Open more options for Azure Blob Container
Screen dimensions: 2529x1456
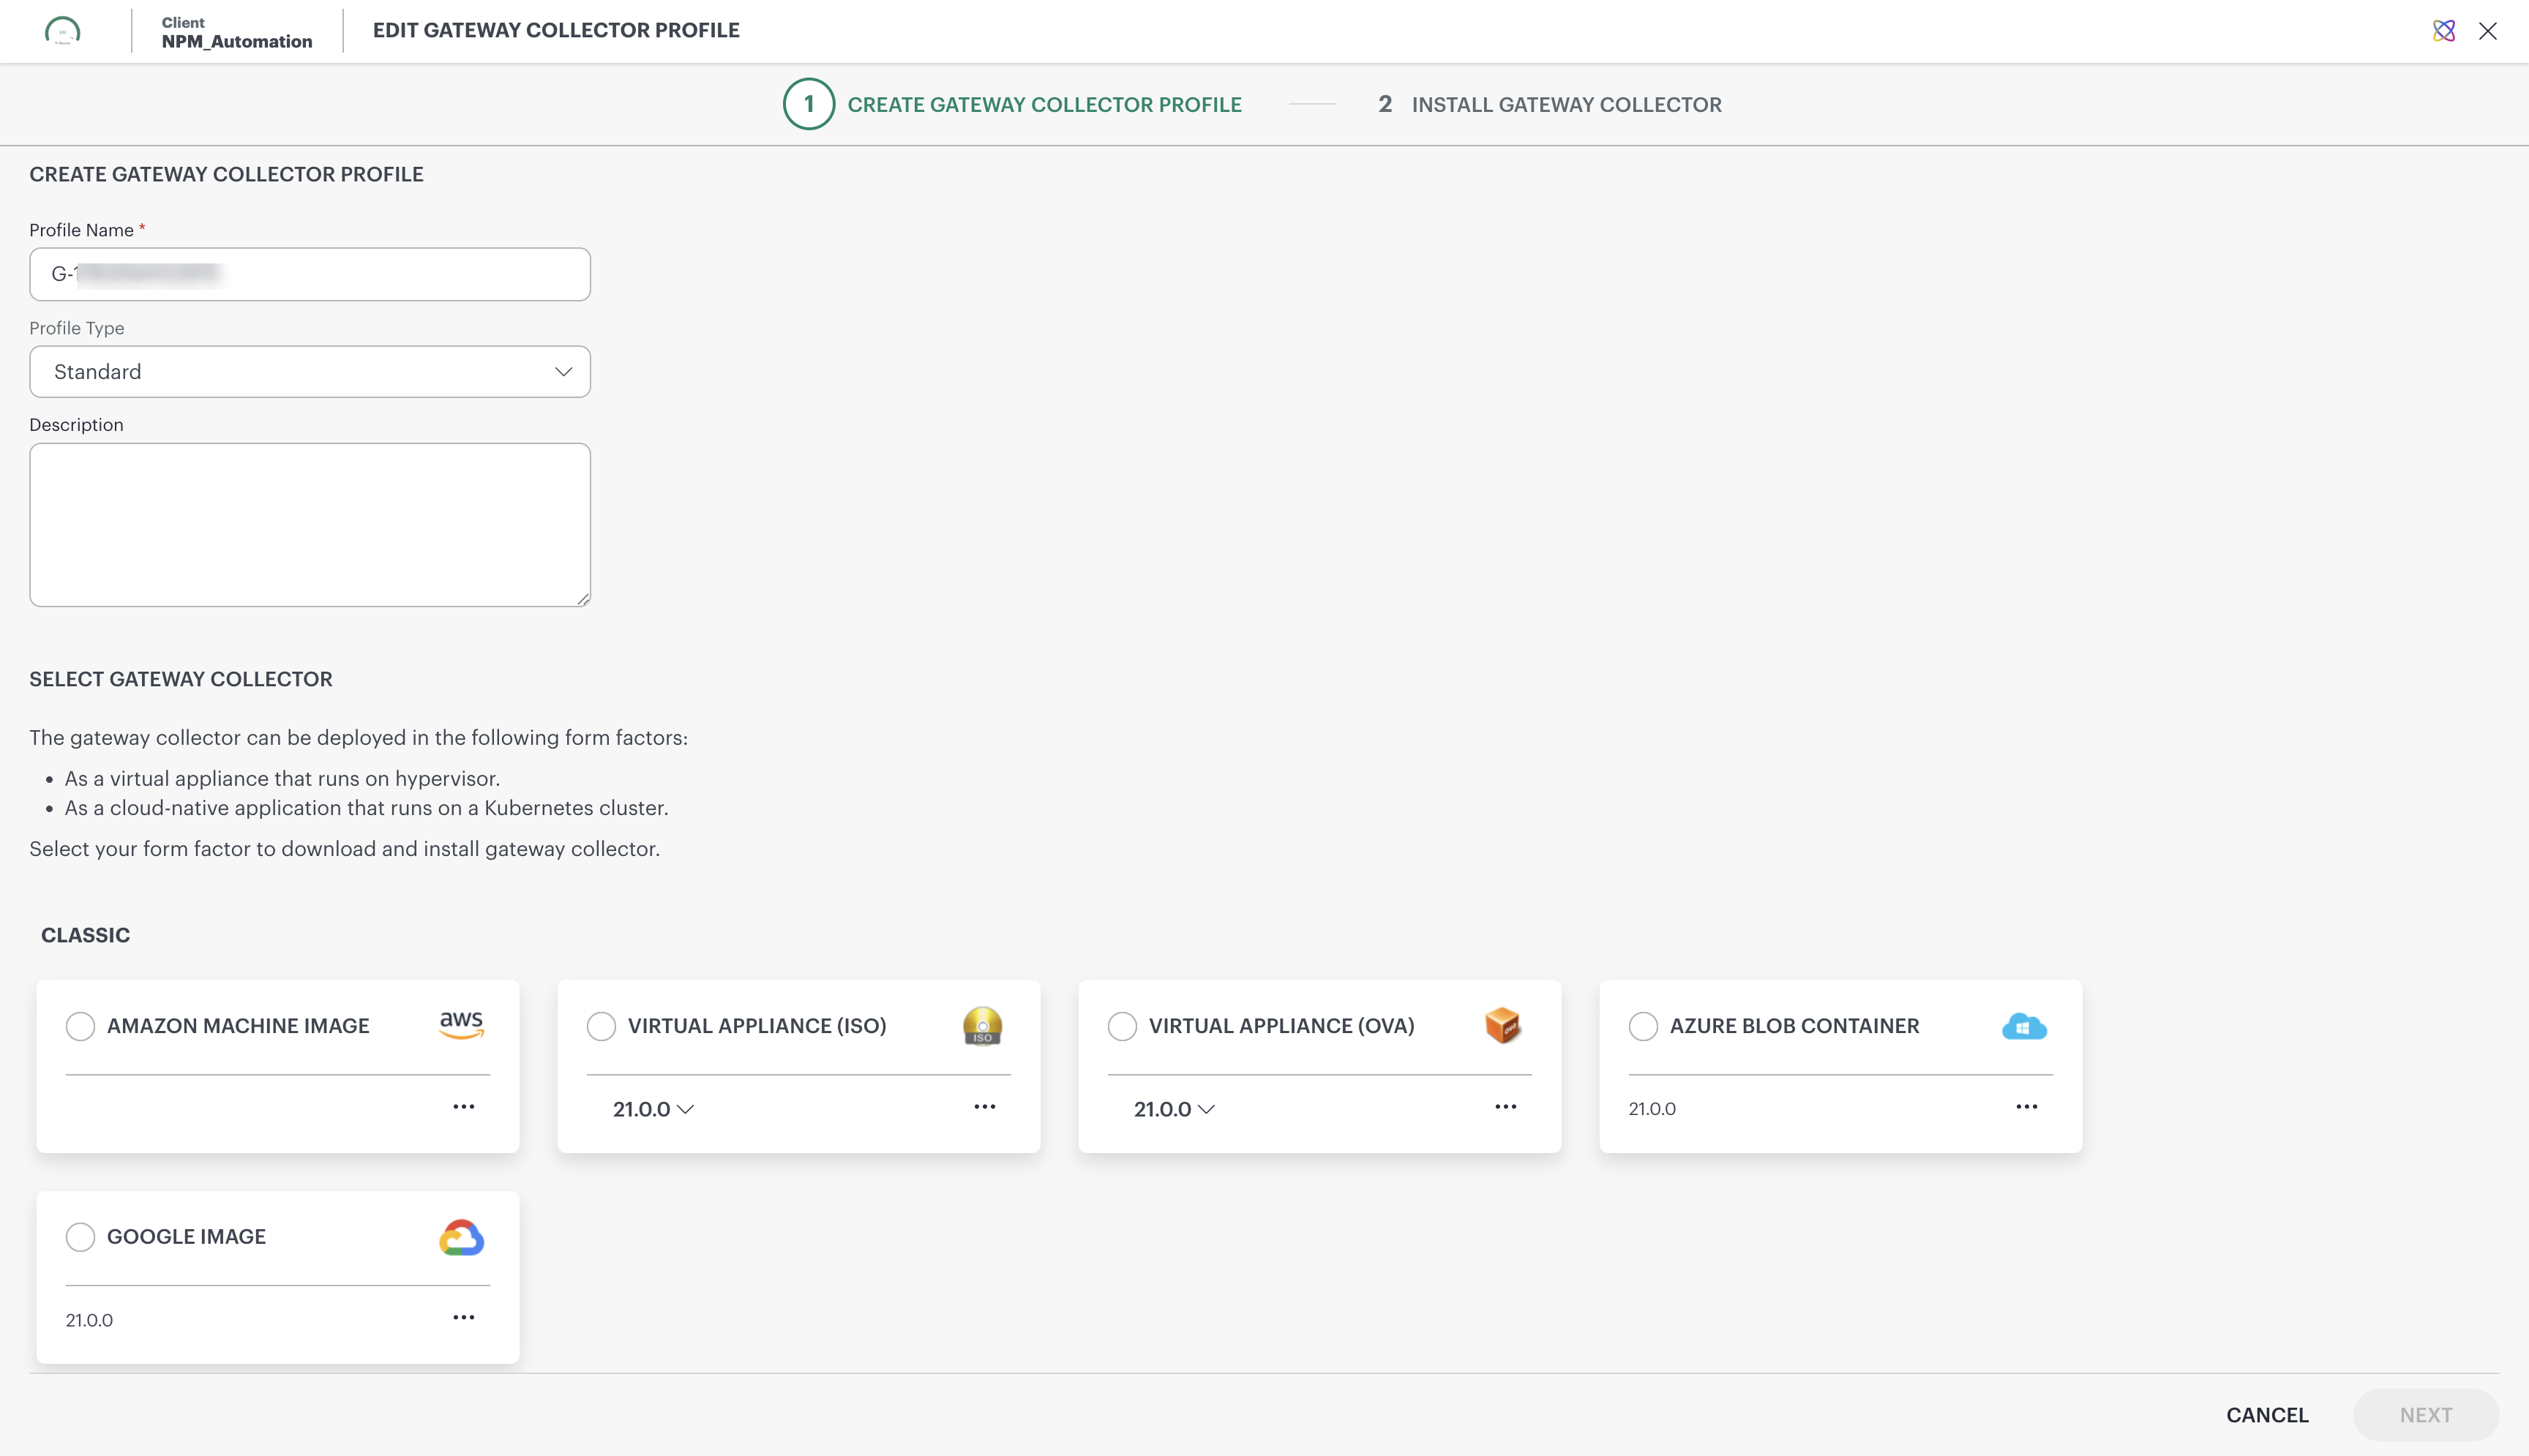click(2026, 1106)
